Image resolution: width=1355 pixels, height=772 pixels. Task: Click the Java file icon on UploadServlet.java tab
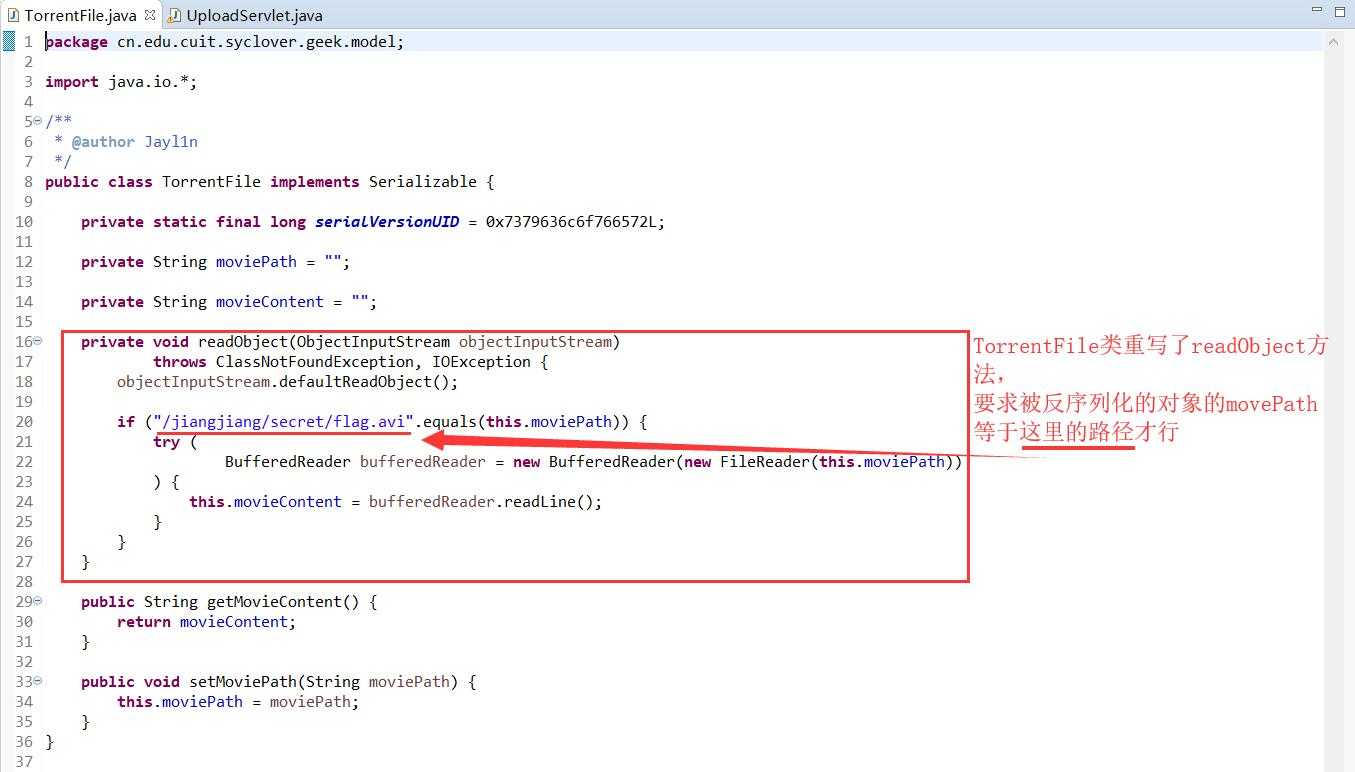pos(175,15)
